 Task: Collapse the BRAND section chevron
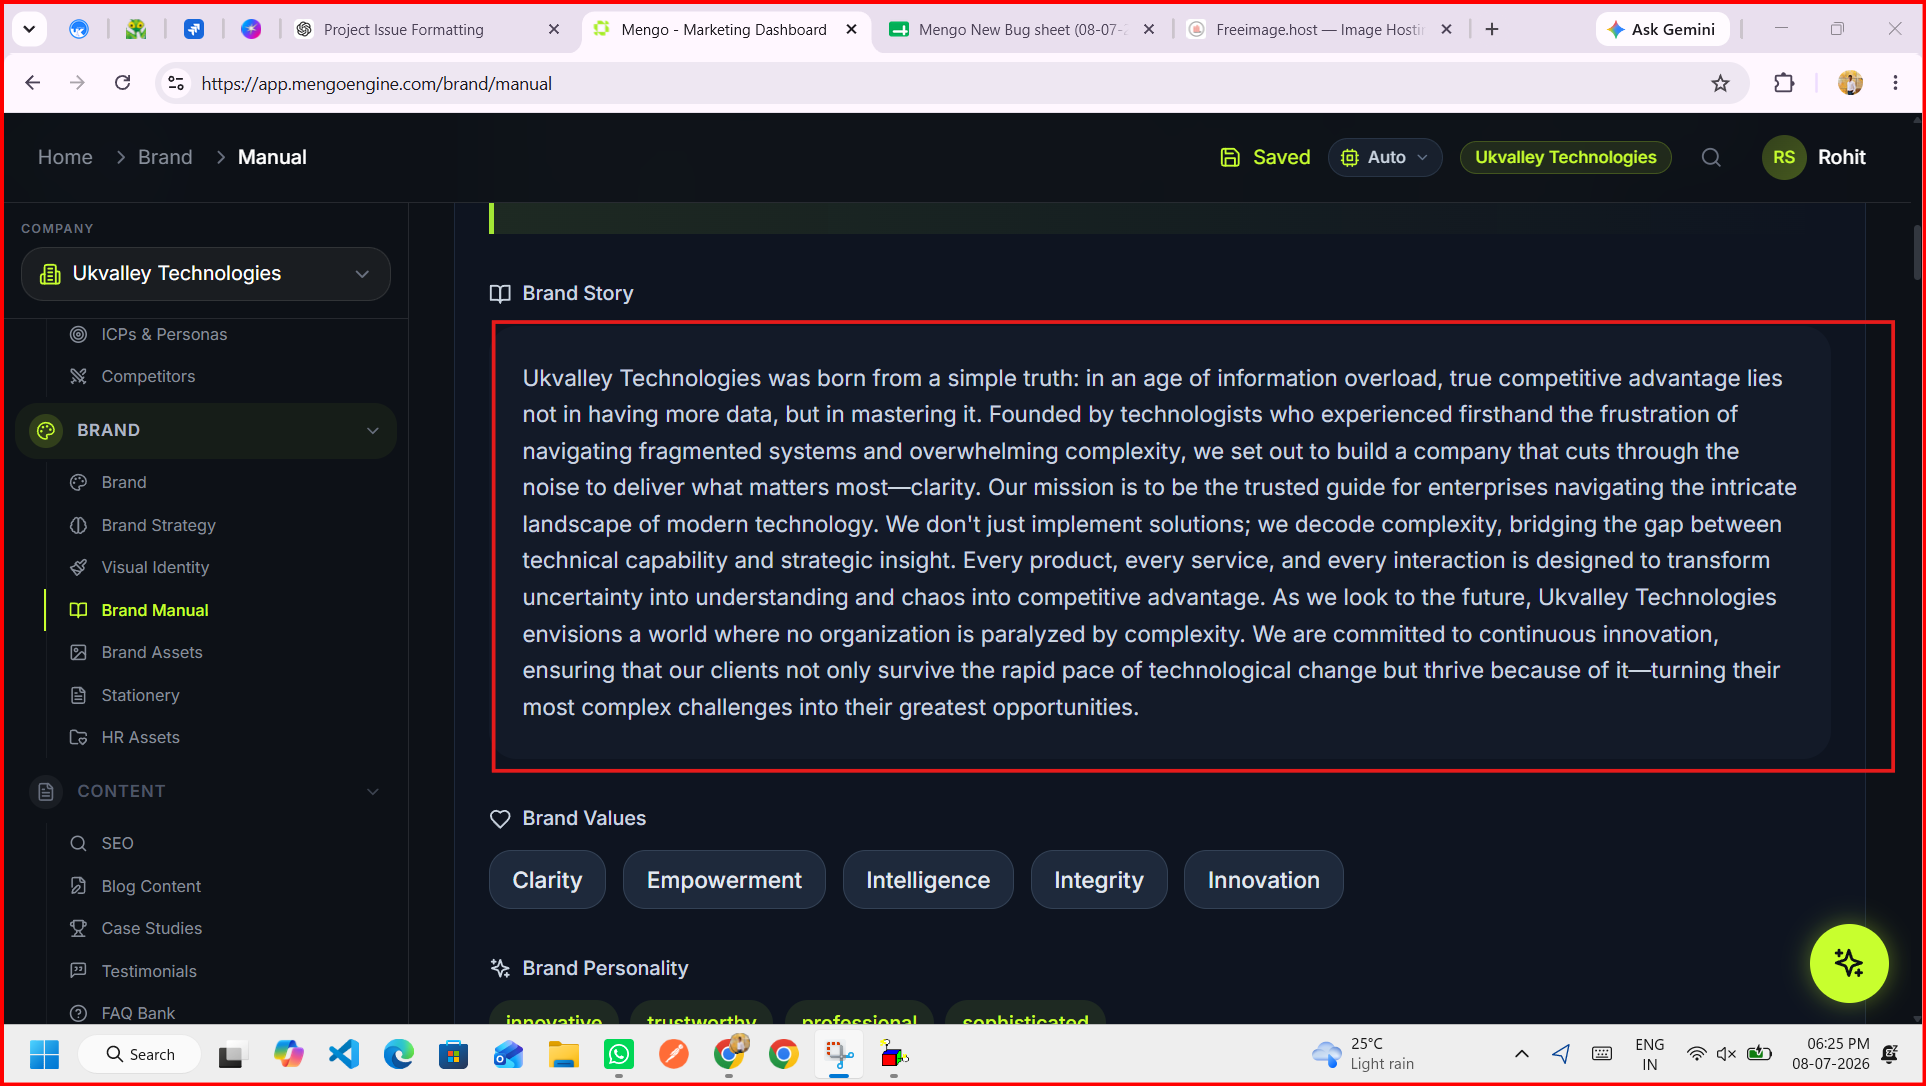[x=373, y=431]
